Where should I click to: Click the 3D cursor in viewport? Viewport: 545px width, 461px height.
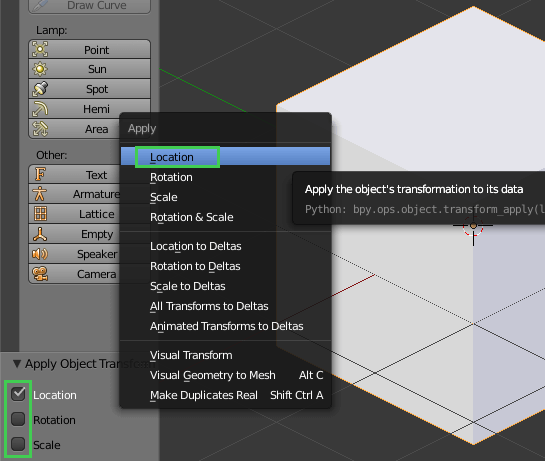point(473,226)
